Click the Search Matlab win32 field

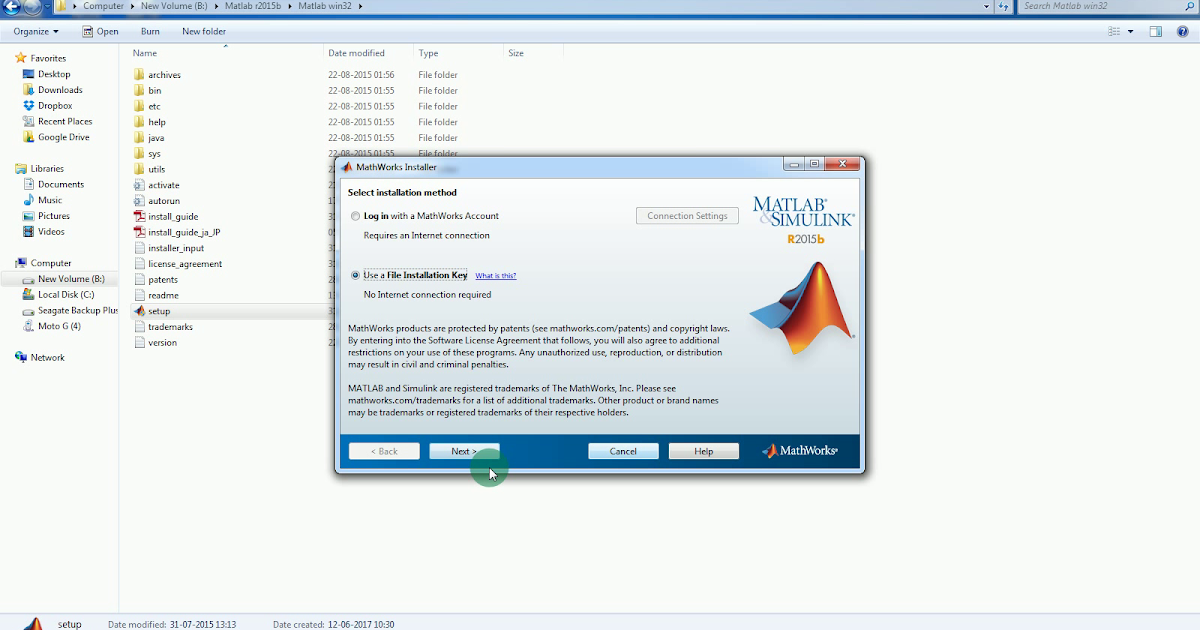[1108, 6]
